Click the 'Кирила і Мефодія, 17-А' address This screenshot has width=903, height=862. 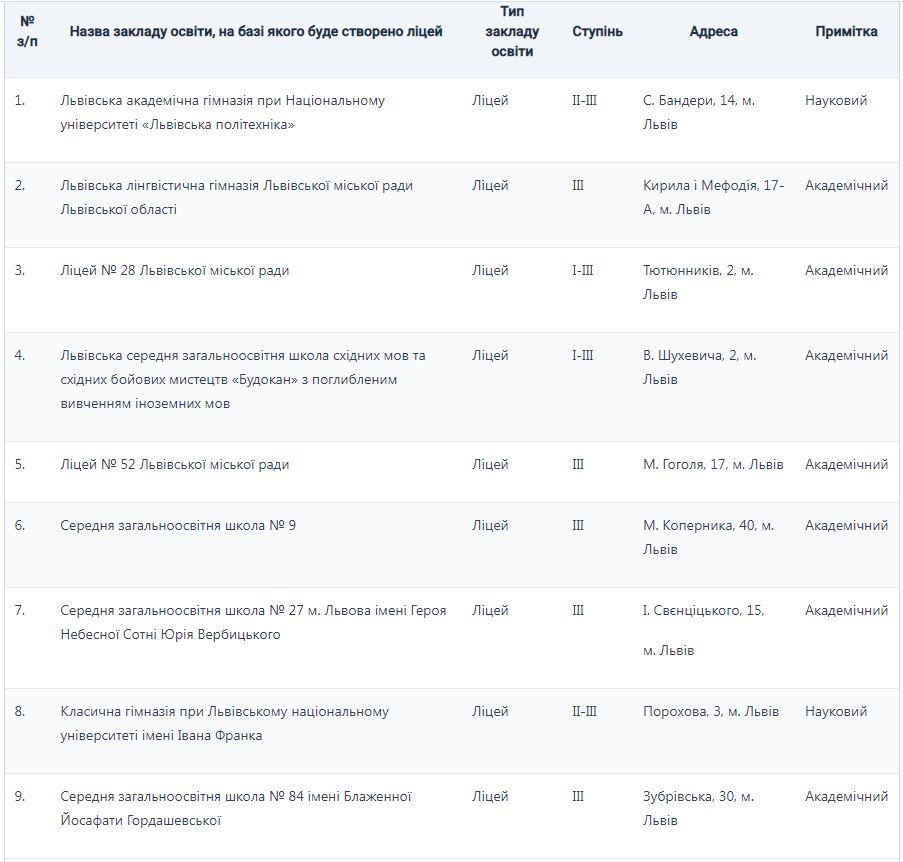(x=713, y=197)
